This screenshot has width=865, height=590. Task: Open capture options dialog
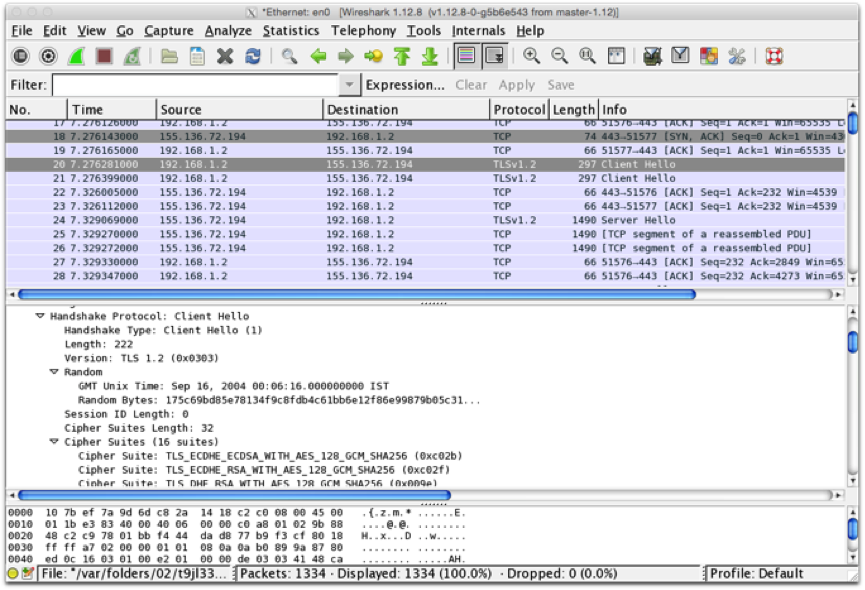(48, 55)
